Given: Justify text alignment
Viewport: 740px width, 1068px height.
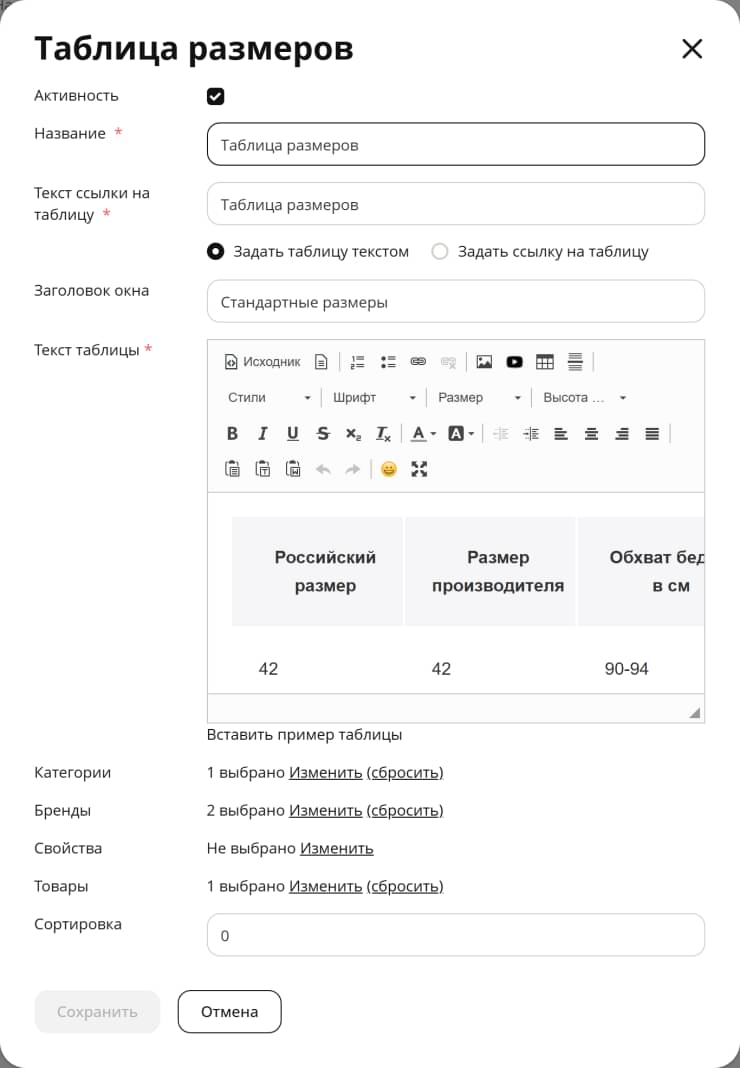Looking at the screenshot, I should pos(652,433).
